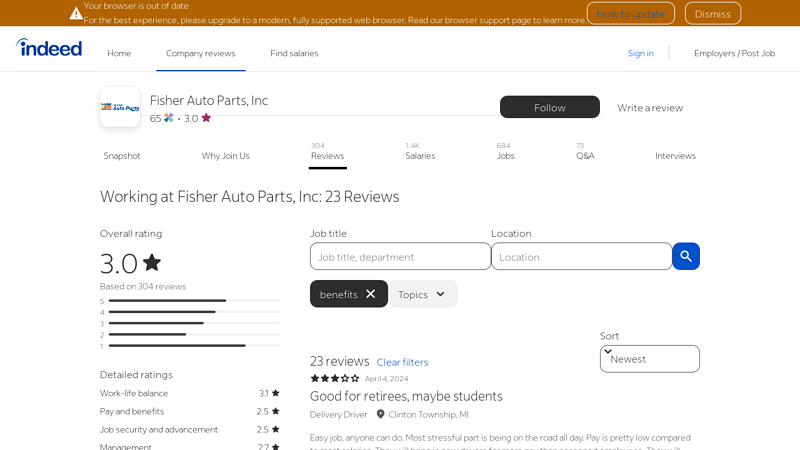The height and width of the screenshot is (450, 800).
Task: Open the review titled Good for retirees, maybe students
Action: coord(406,396)
